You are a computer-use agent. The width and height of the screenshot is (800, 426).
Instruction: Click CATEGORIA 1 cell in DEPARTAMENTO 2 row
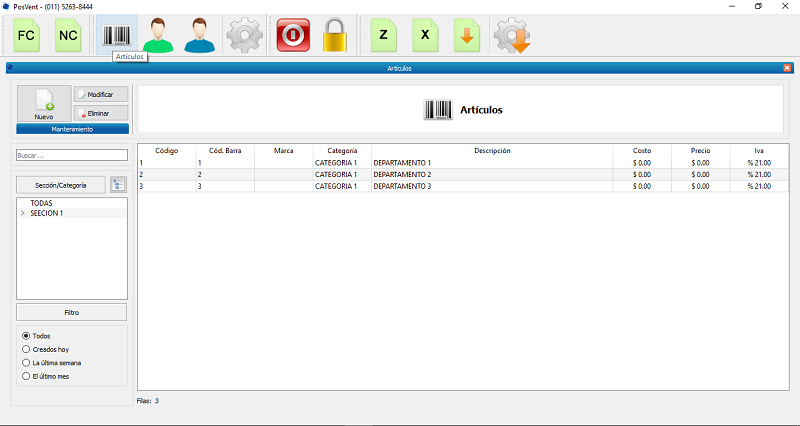[x=342, y=174]
